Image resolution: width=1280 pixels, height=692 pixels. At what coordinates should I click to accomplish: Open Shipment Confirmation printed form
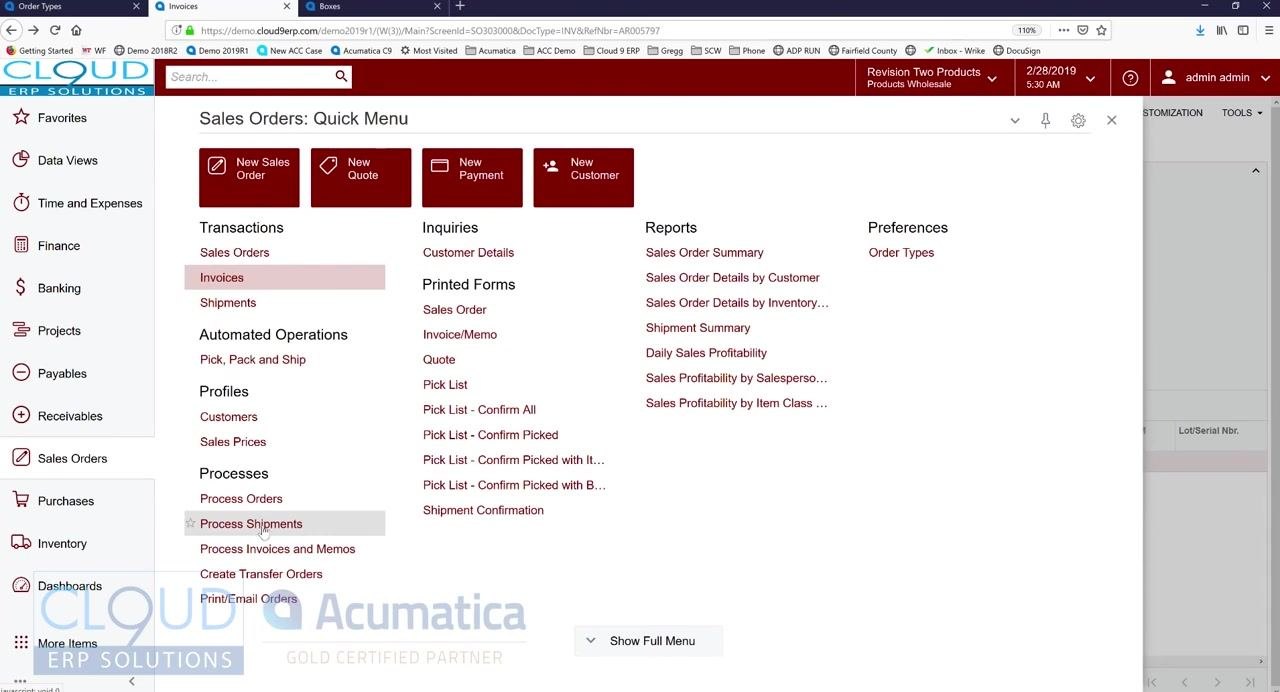coord(483,510)
